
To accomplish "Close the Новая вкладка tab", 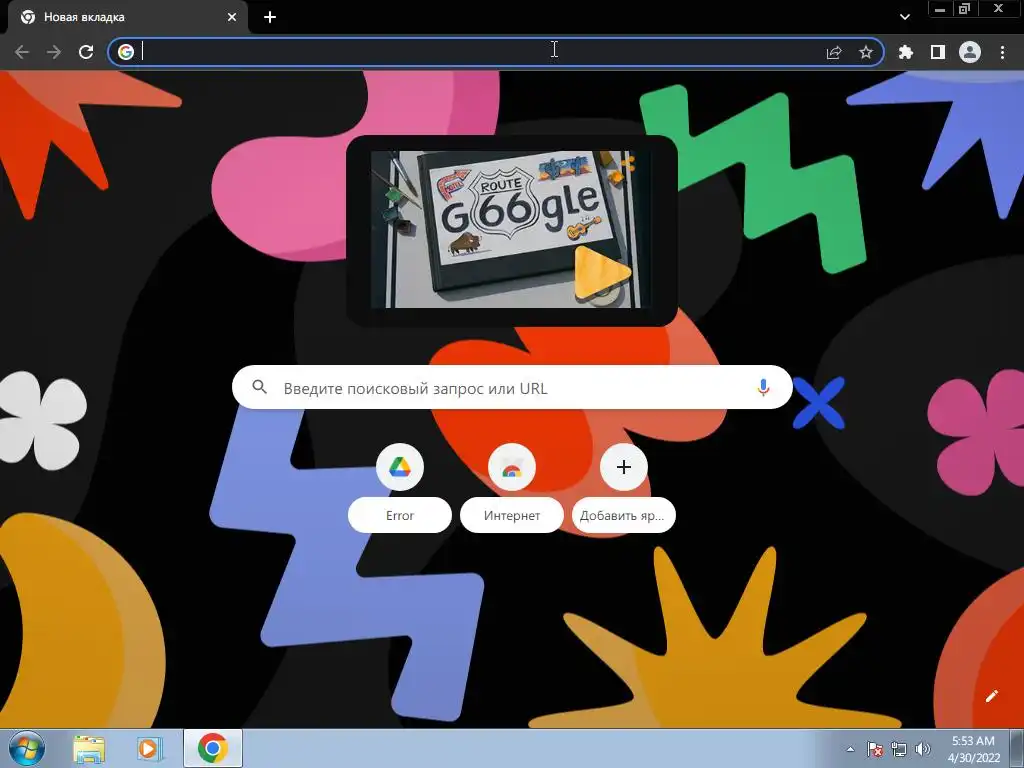I will tap(232, 17).
